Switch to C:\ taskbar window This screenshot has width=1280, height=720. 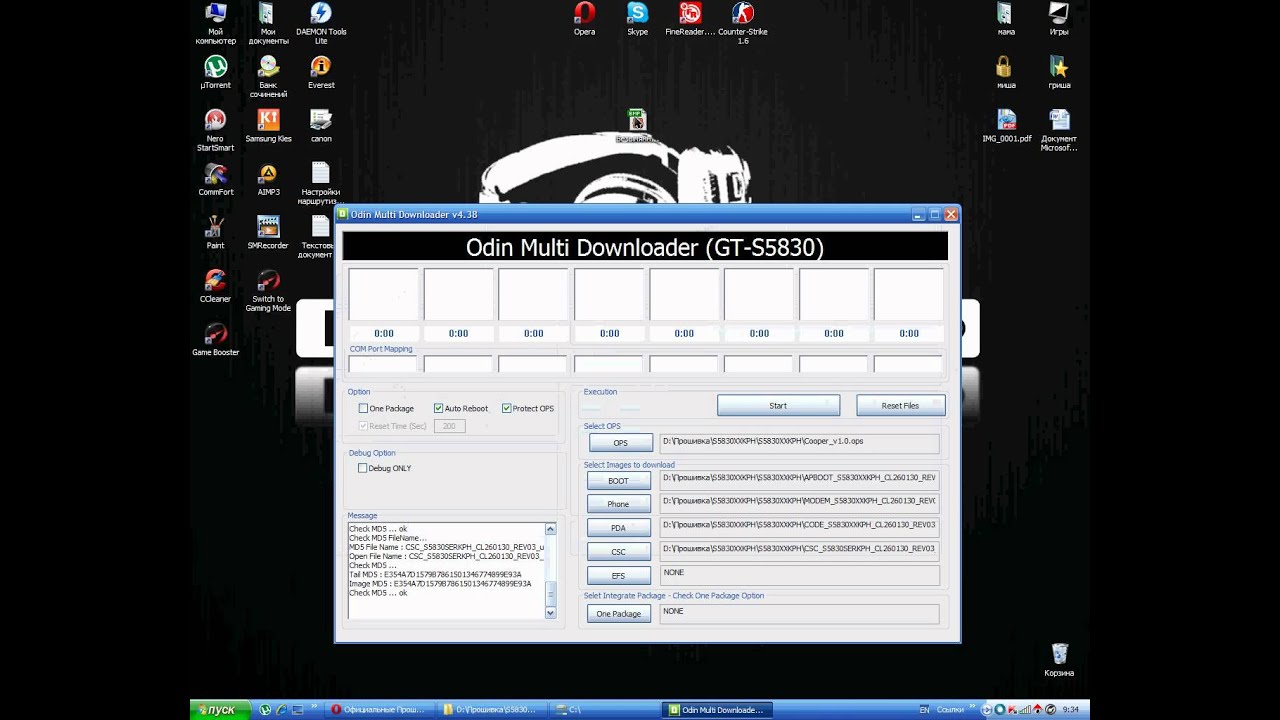tap(602, 710)
